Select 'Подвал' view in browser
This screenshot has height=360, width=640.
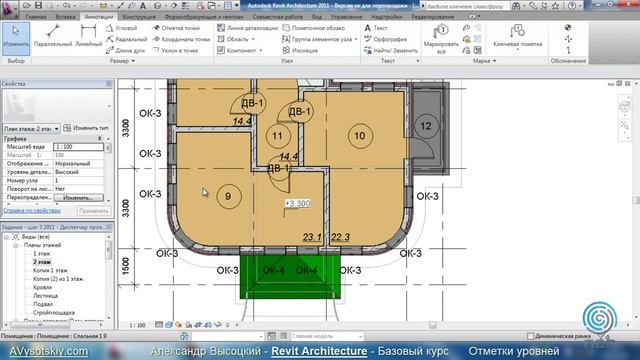(43, 304)
